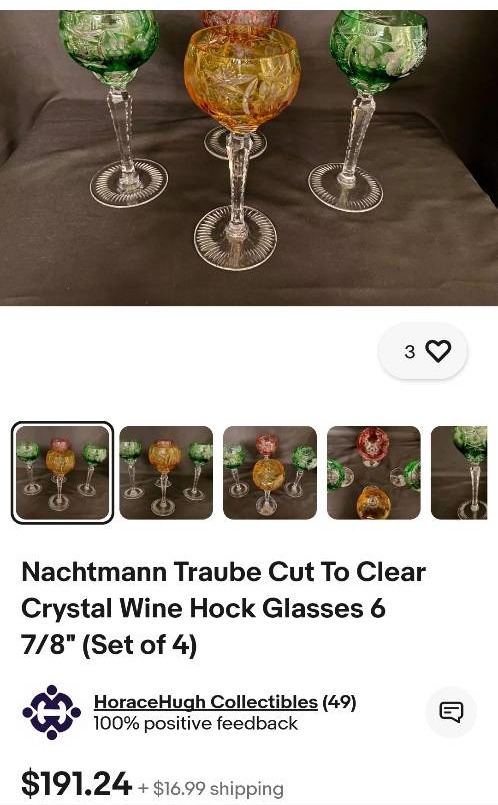Screen dimensions: 498x805
Task: Click the HoraceHugh Collectibles store logo
Action: (x=51, y=712)
